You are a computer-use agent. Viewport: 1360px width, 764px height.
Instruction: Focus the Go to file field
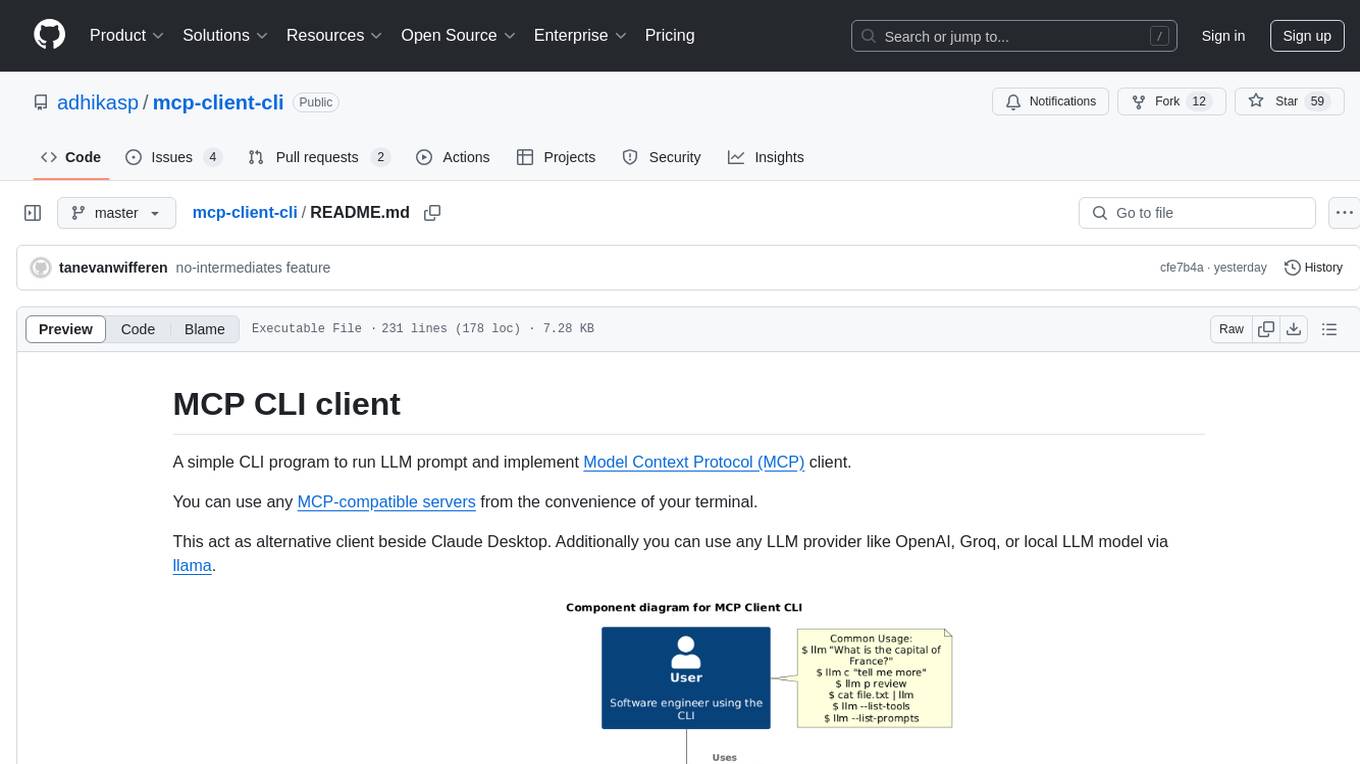click(1197, 213)
